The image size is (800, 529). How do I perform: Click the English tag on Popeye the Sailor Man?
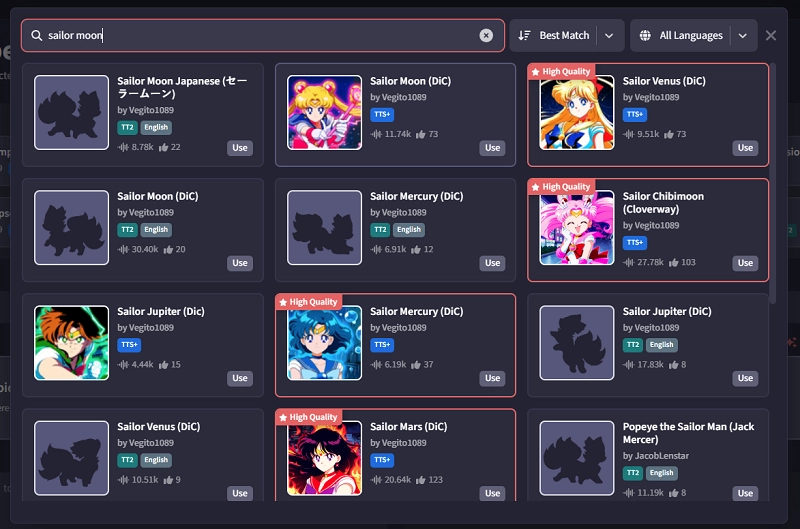tap(661, 473)
